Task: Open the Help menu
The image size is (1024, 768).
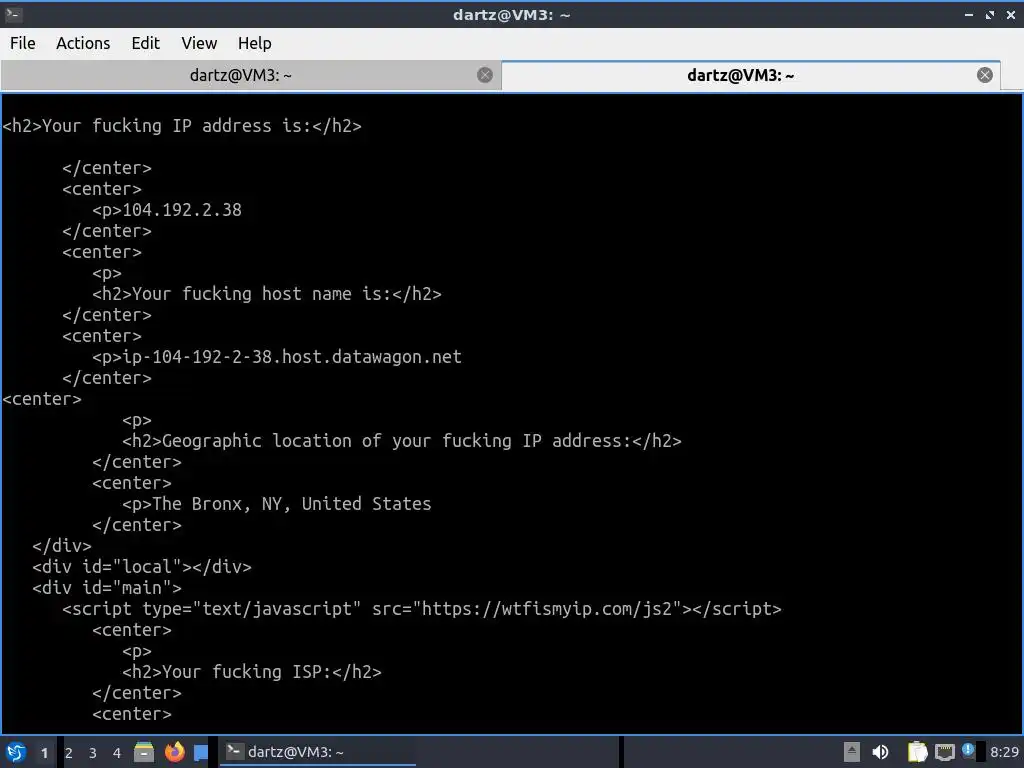Action: pyautogui.click(x=254, y=43)
